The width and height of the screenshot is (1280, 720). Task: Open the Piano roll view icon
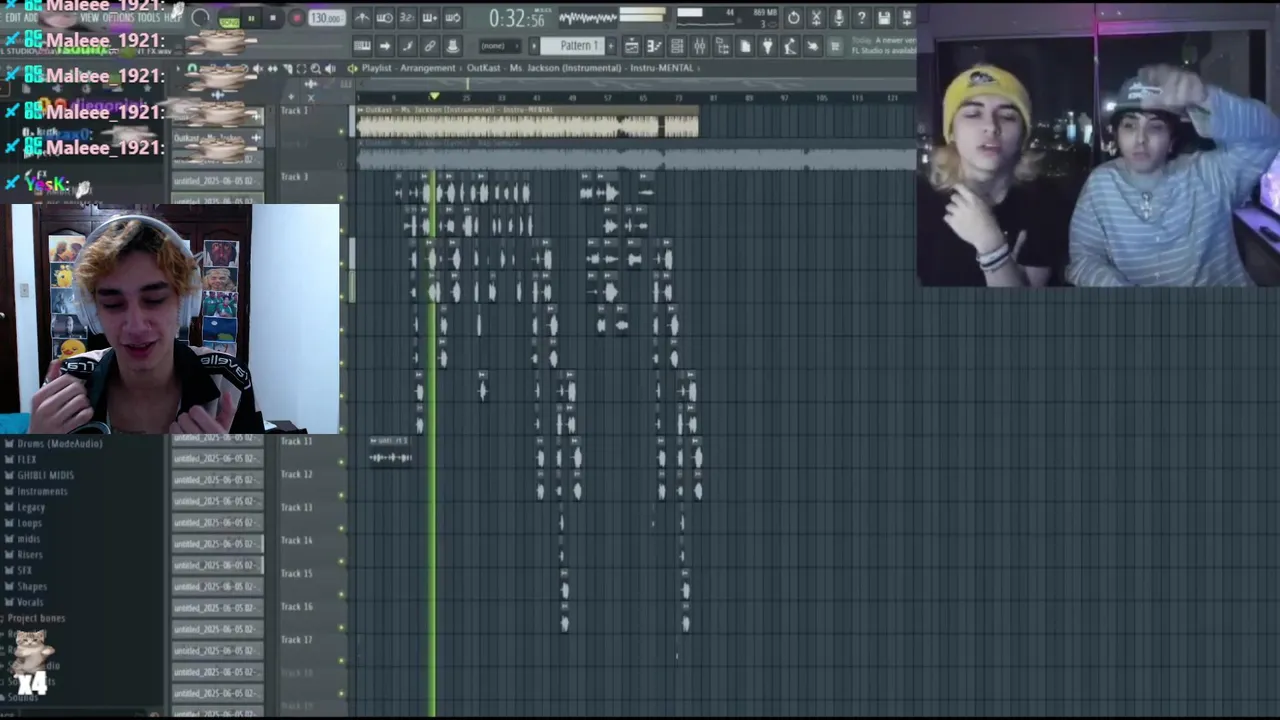[x=654, y=46]
